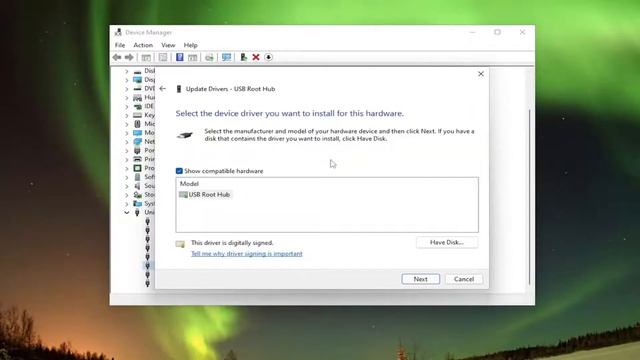Click the Human Interface Devices category icon
The image size is (640, 360).
(x=138, y=97)
